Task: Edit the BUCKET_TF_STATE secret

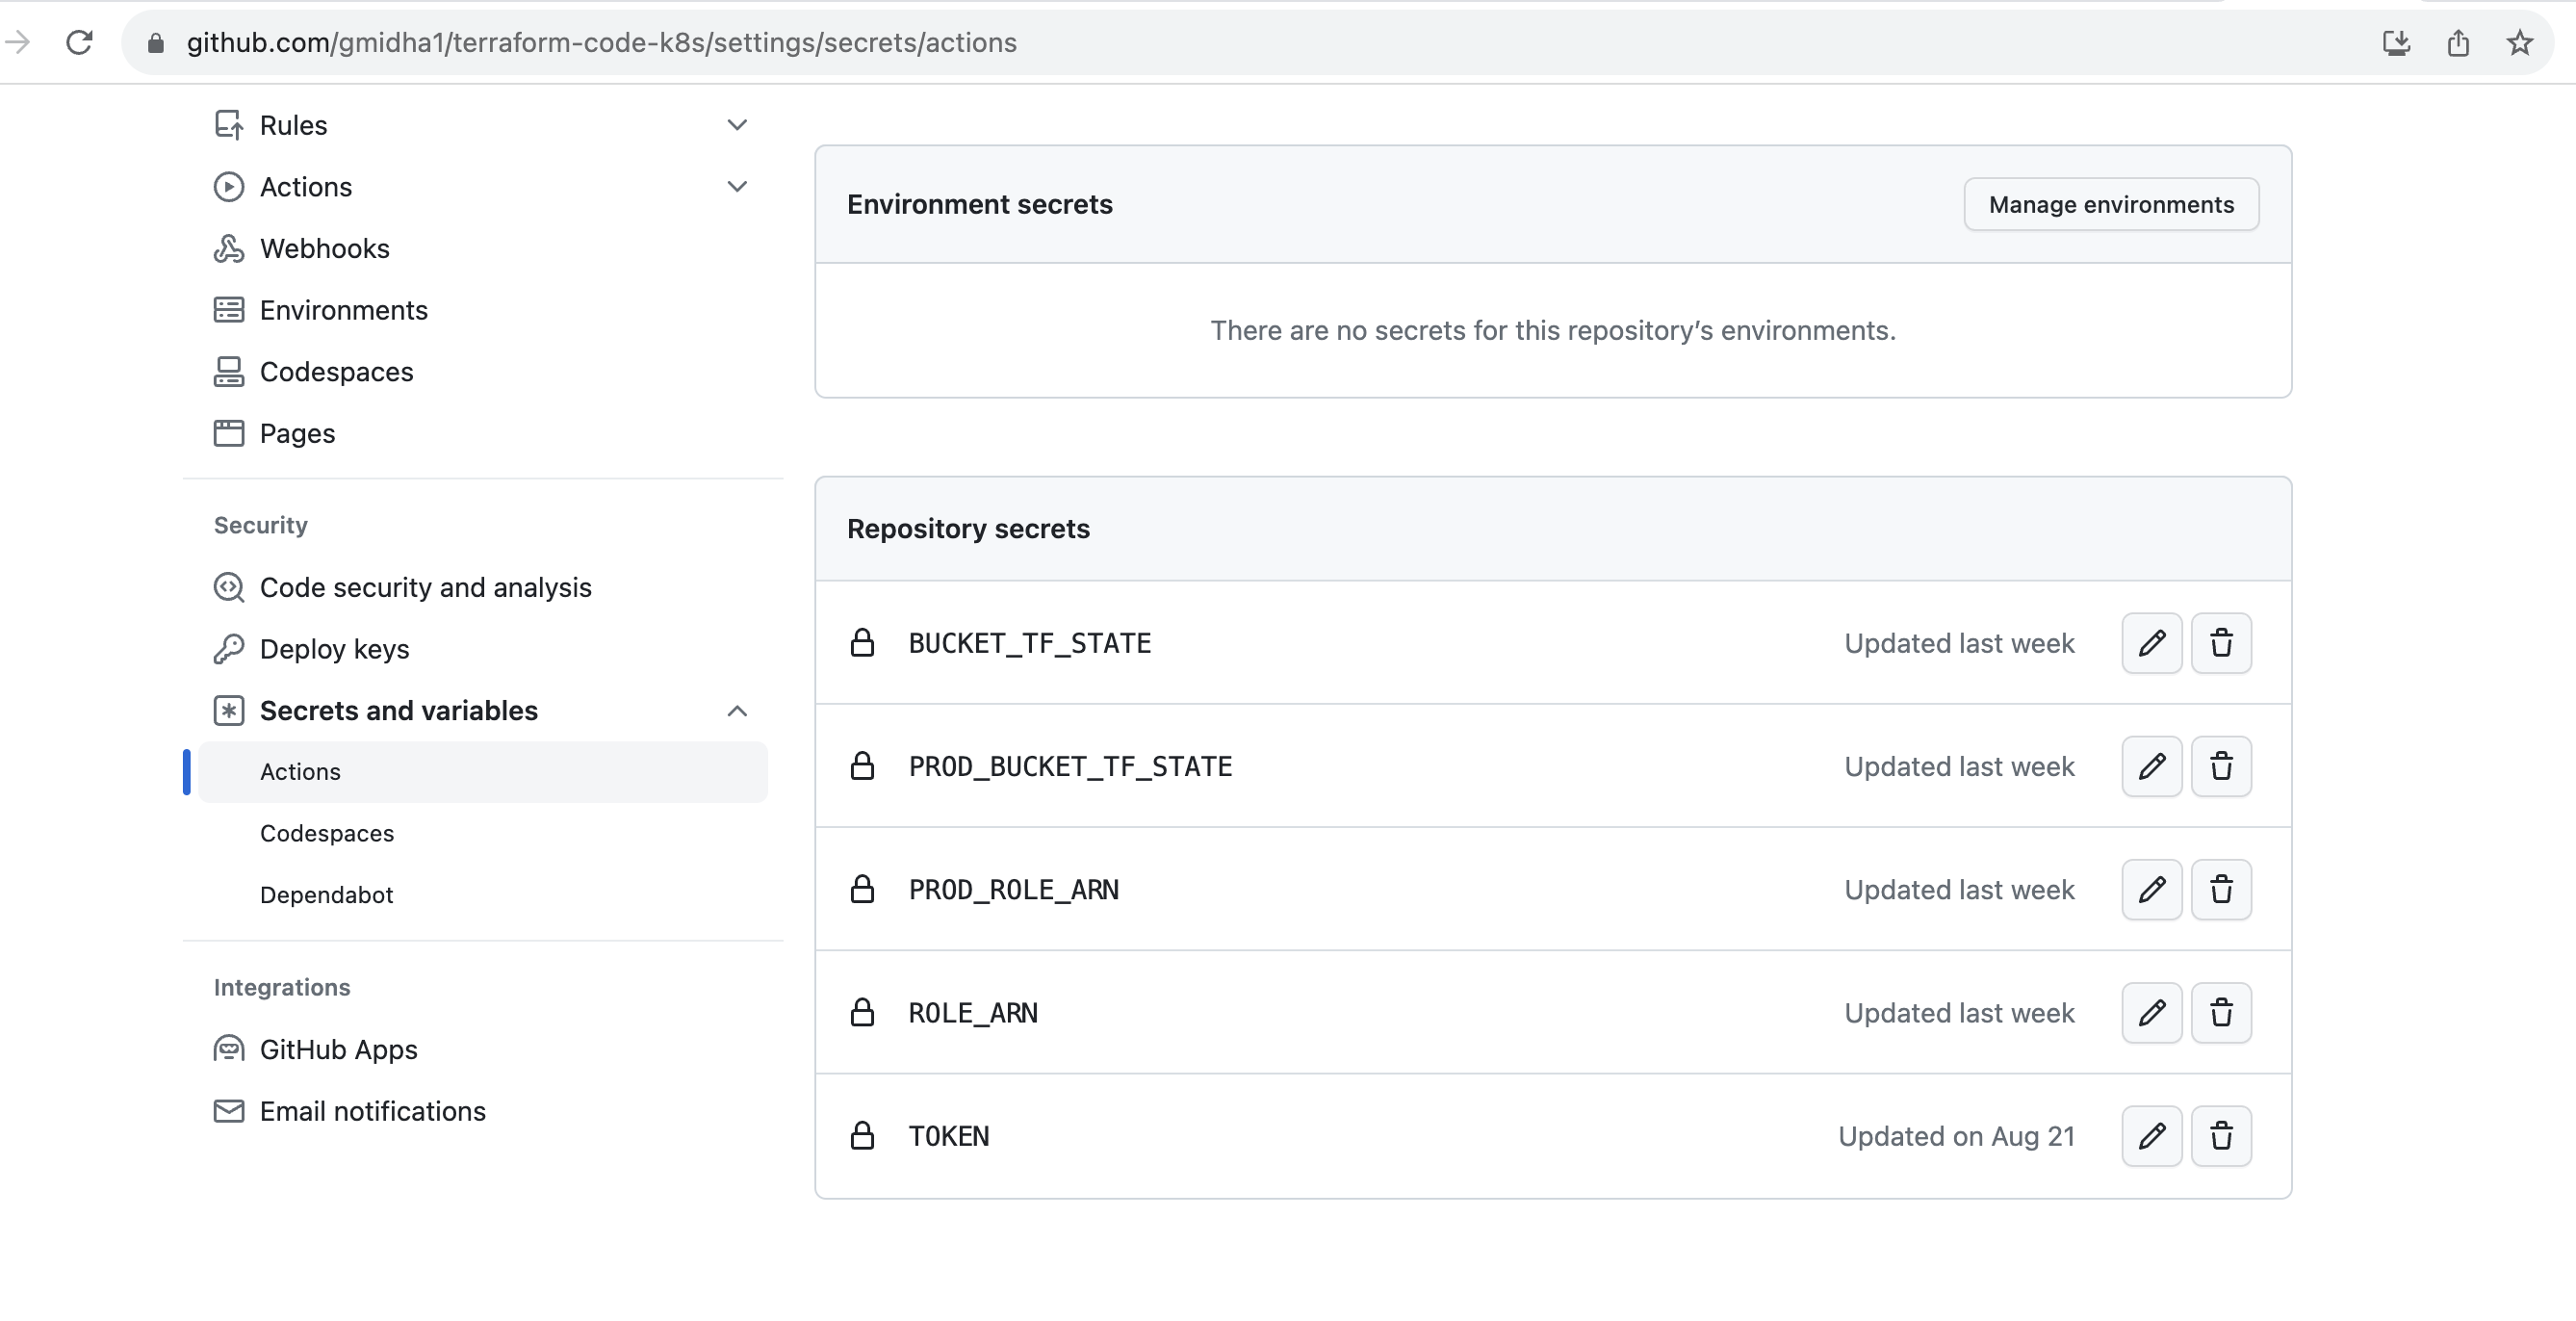Action: coord(2151,643)
